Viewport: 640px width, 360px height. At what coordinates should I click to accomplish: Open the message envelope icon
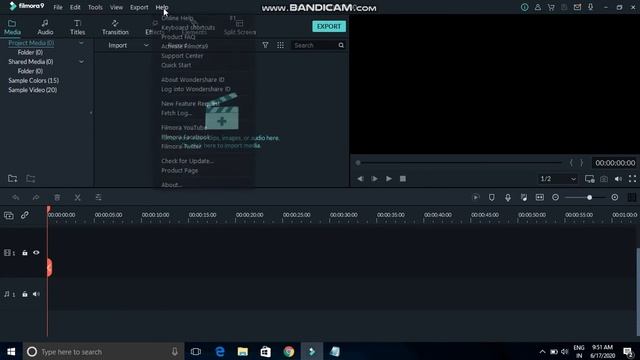(577, 7)
